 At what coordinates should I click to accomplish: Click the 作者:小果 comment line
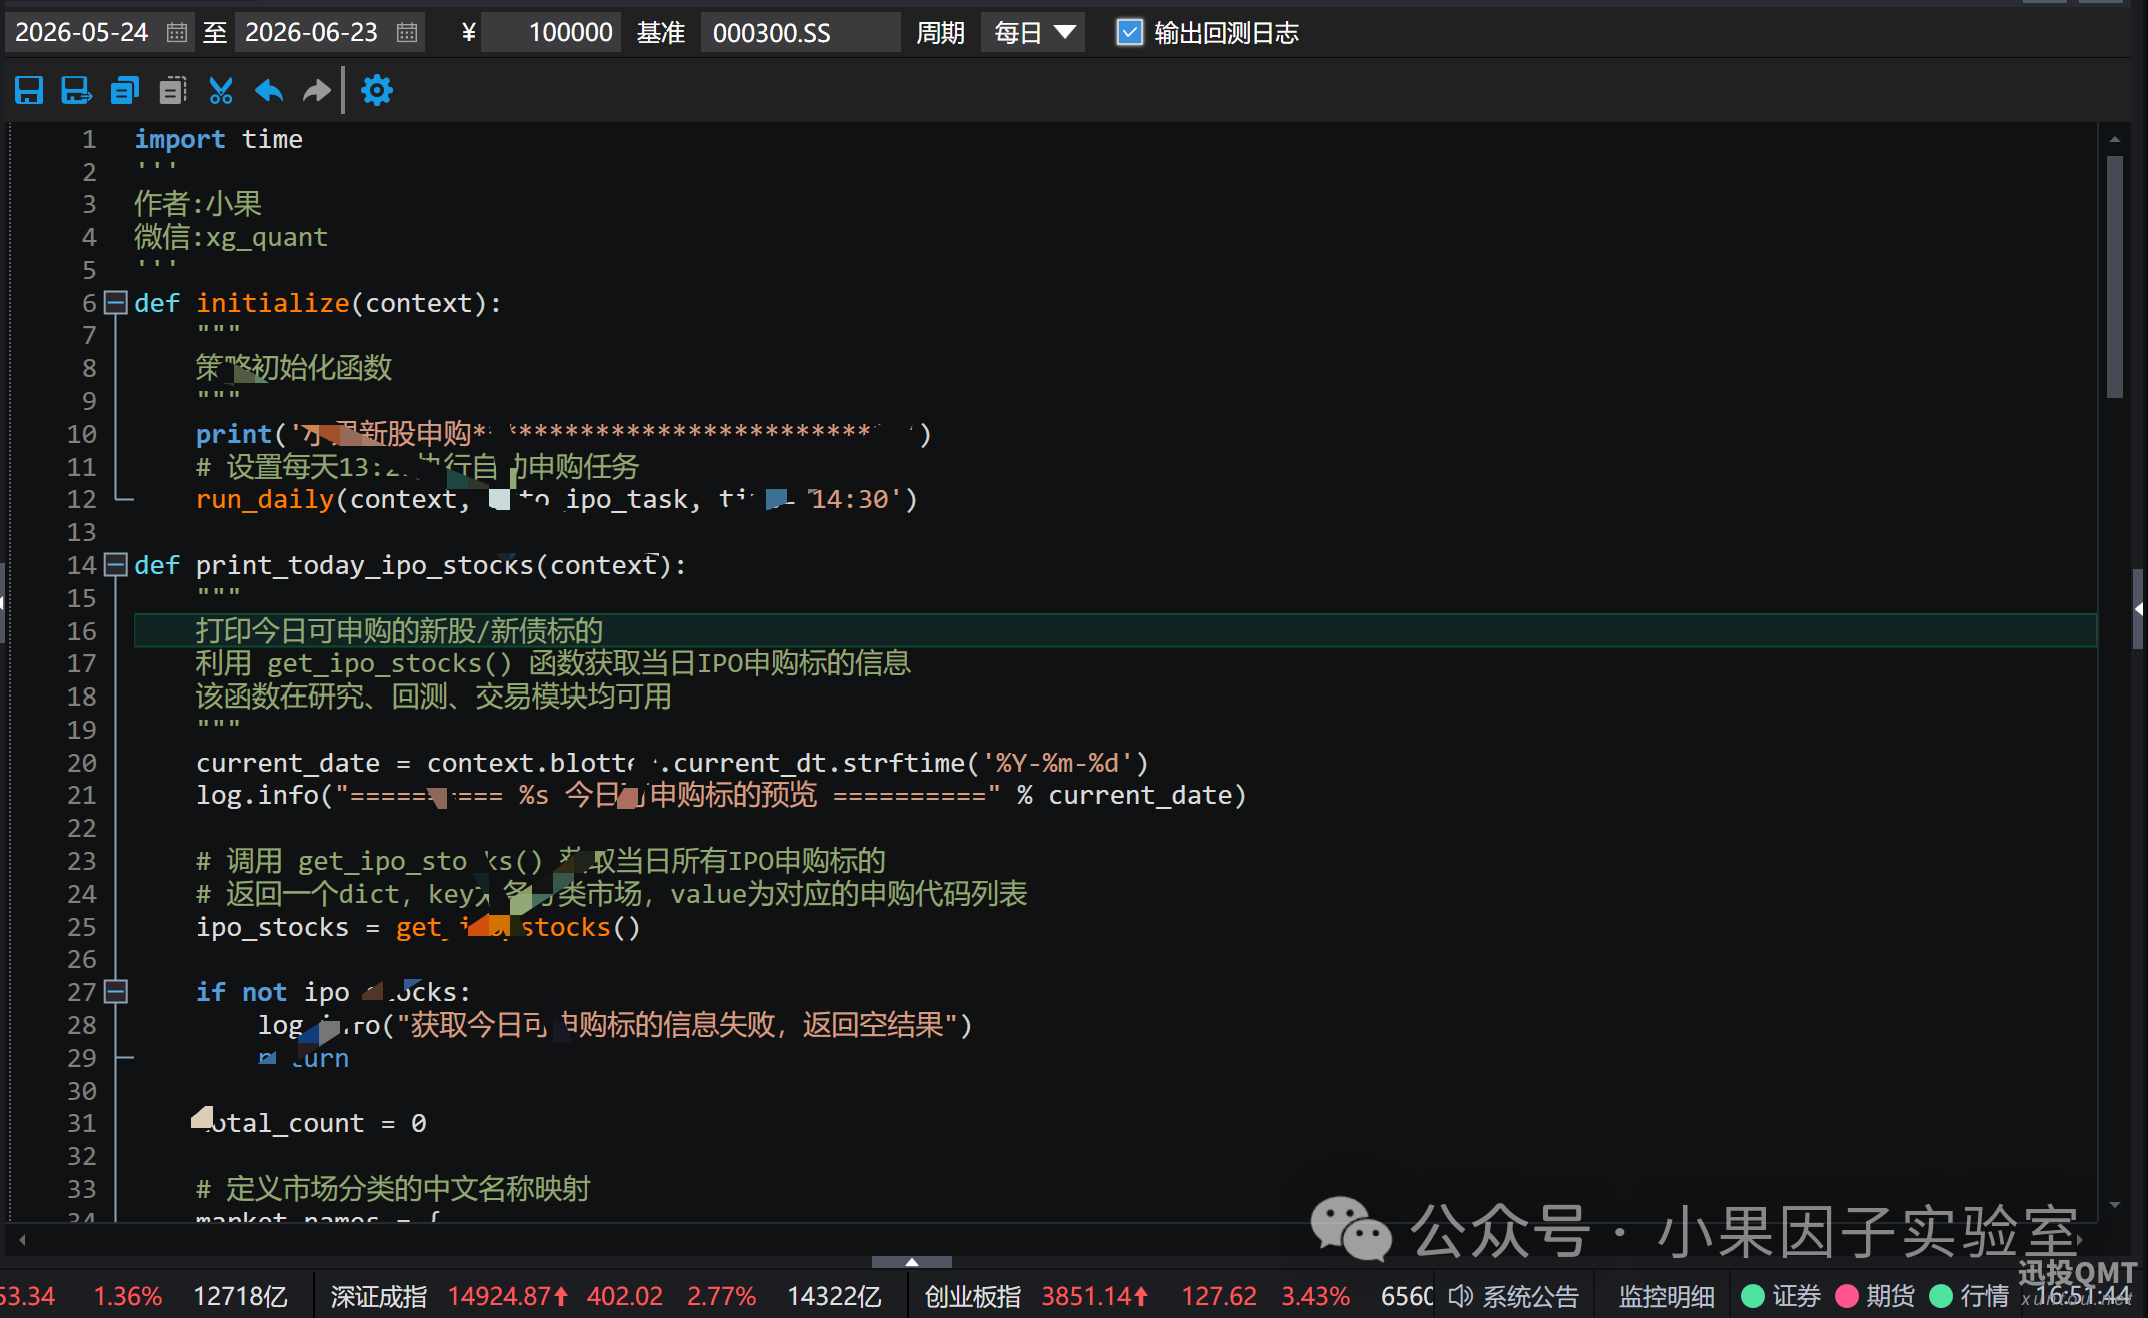click(198, 204)
